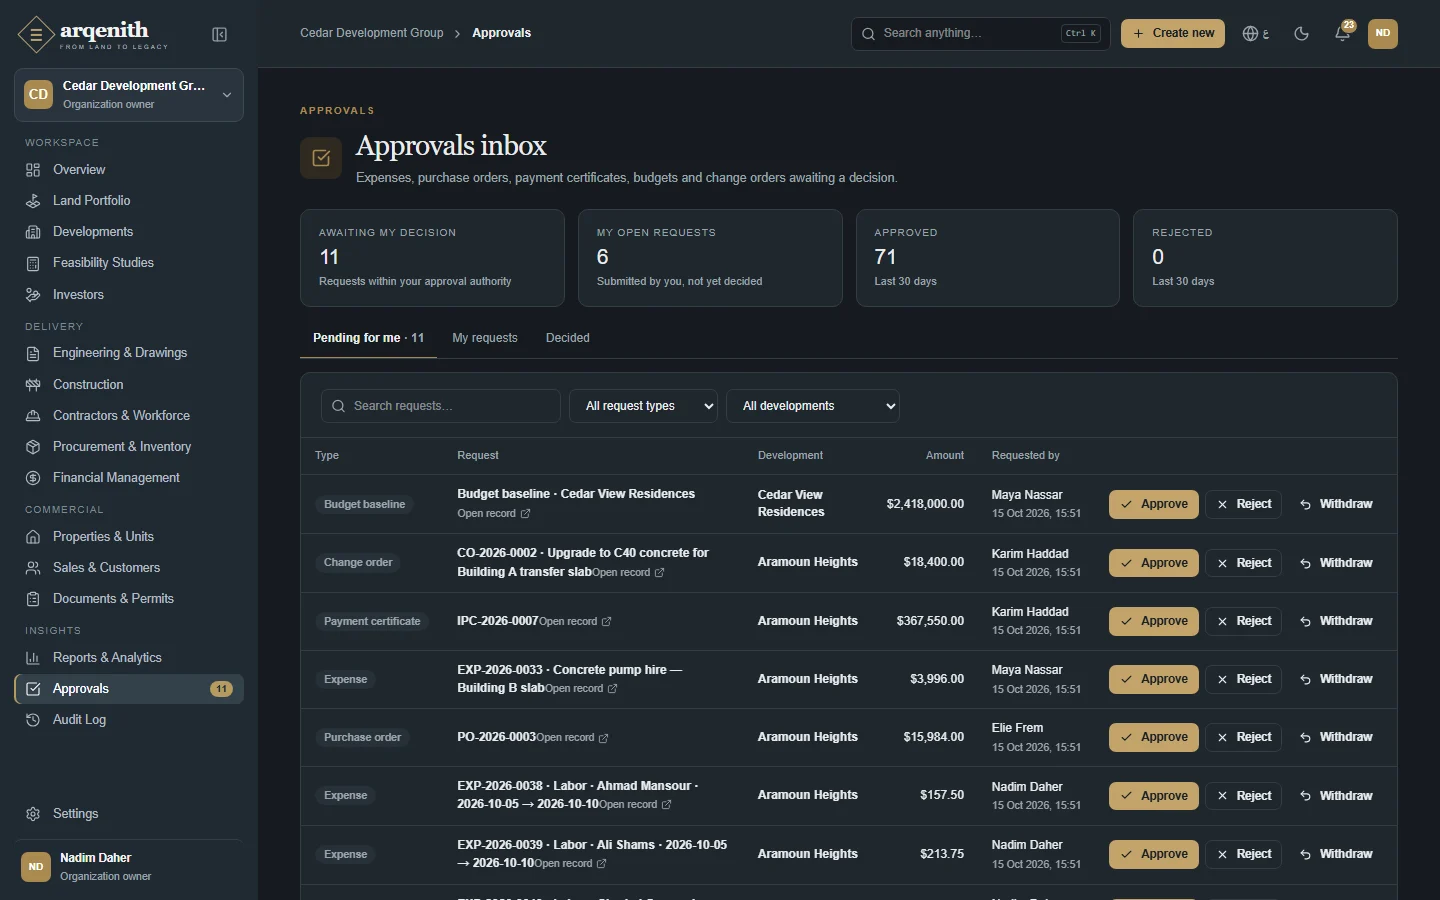Withdraw EXP-2026-0039 Ali Shams expense
Viewport: 1440px width, 900px height.
click(x=1336, y=854)
